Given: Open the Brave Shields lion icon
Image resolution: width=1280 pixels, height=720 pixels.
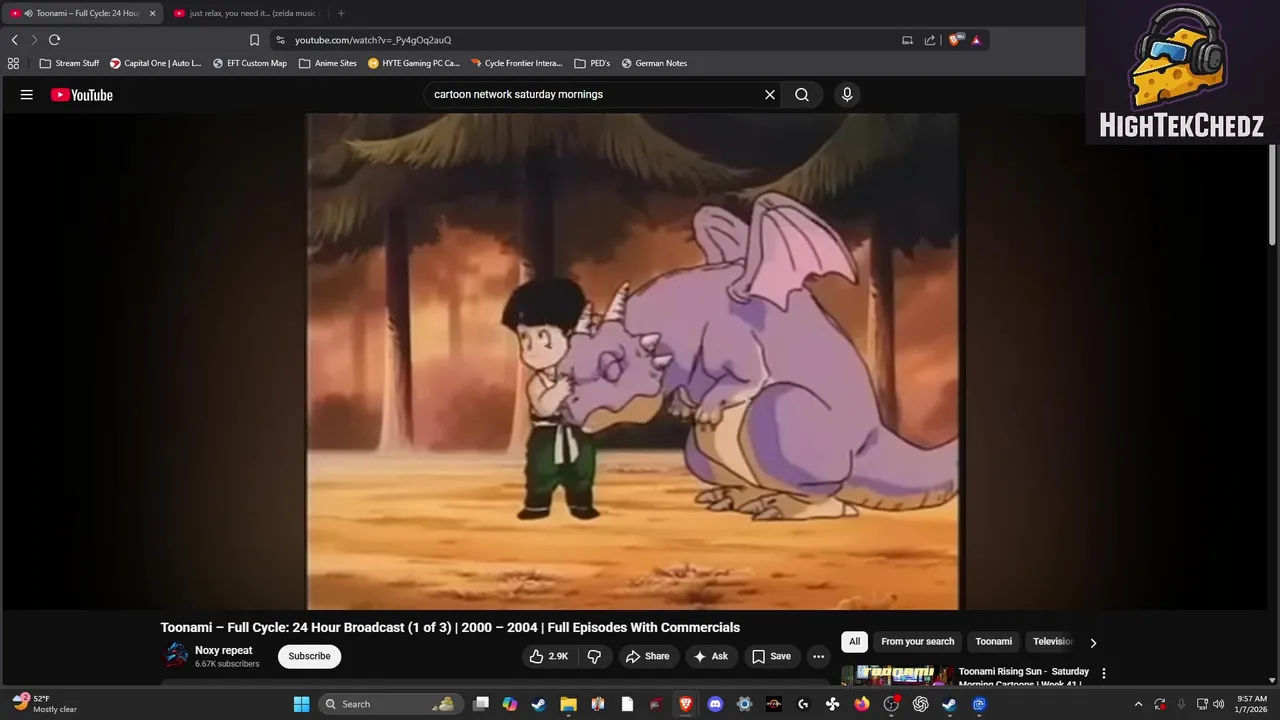Looking at the screenshot, I should (956, 40).
